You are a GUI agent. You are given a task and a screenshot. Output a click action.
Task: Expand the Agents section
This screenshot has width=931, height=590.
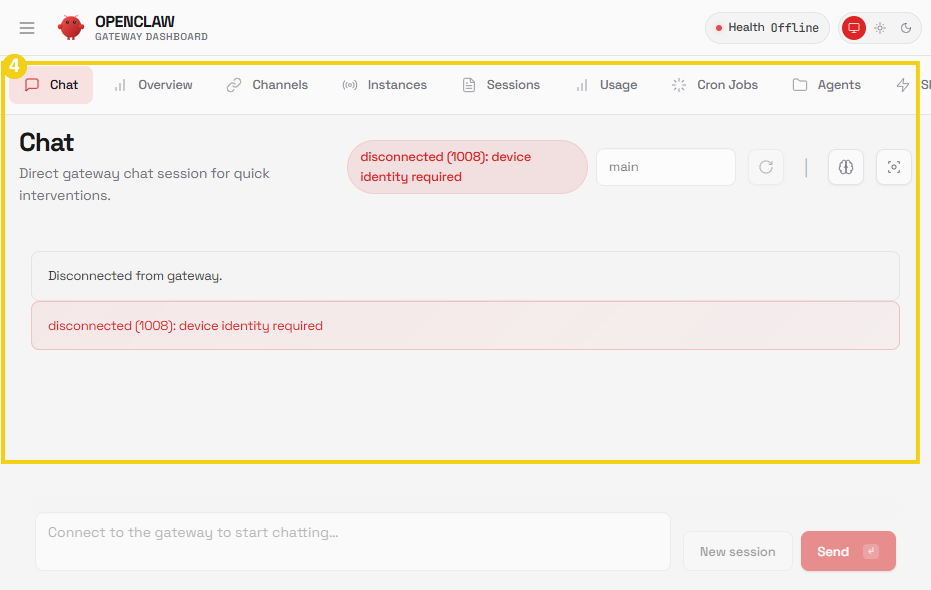tap(826, 85)
